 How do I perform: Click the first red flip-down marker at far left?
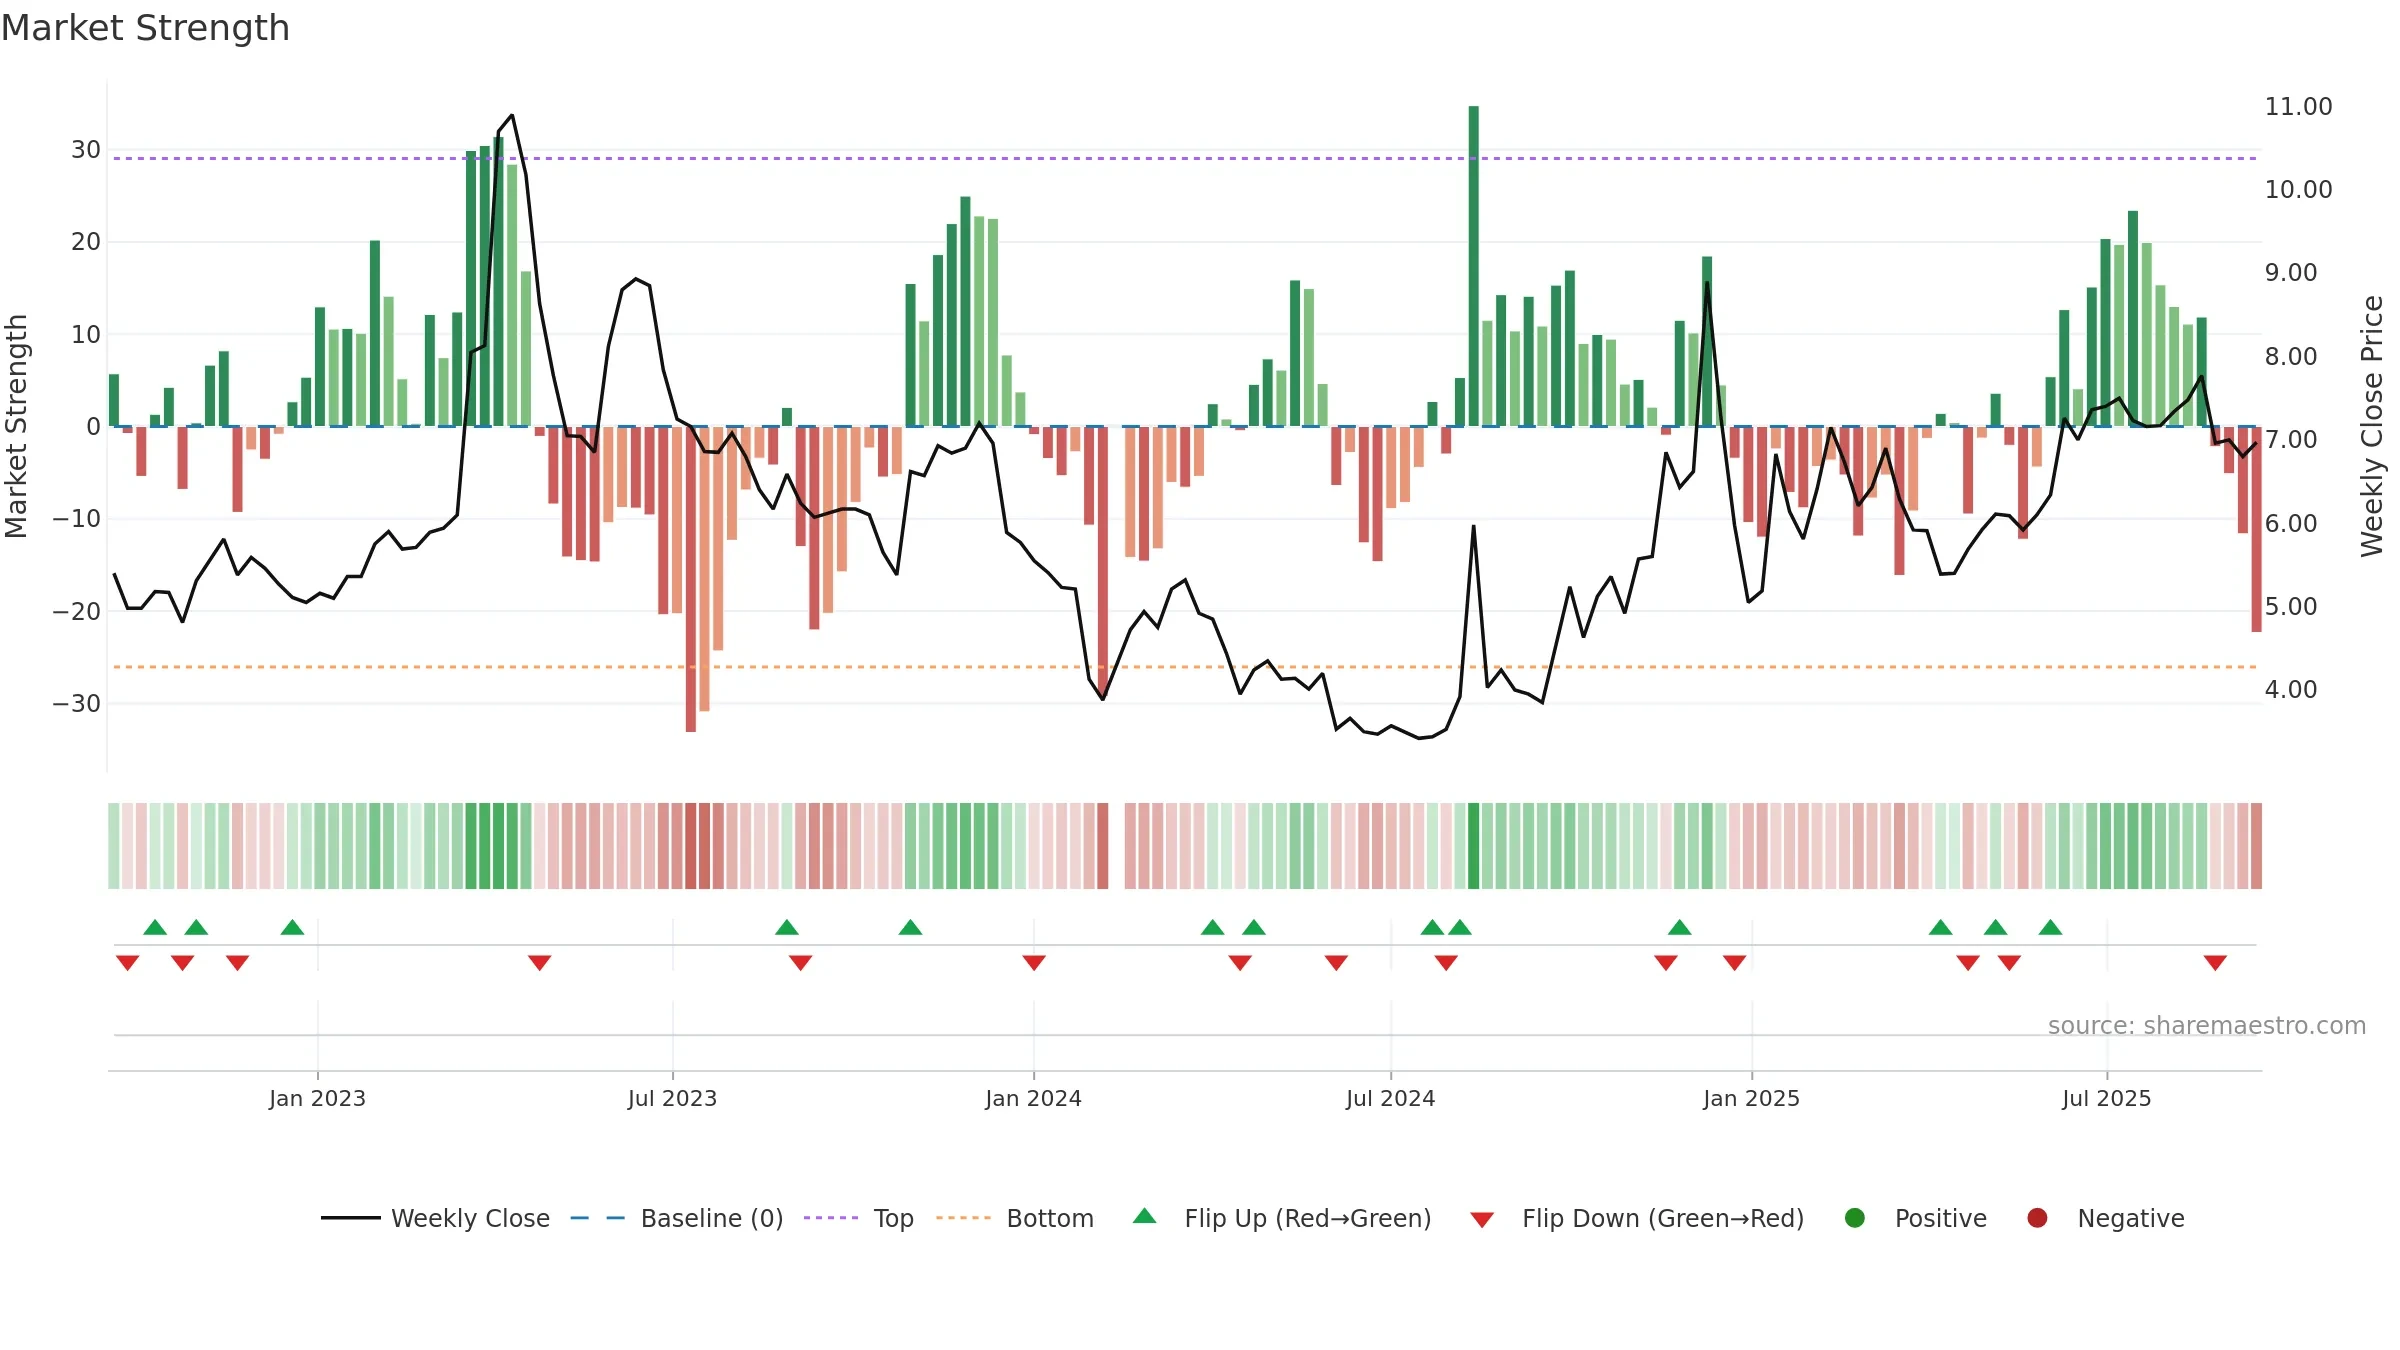[x=127, y=962]
